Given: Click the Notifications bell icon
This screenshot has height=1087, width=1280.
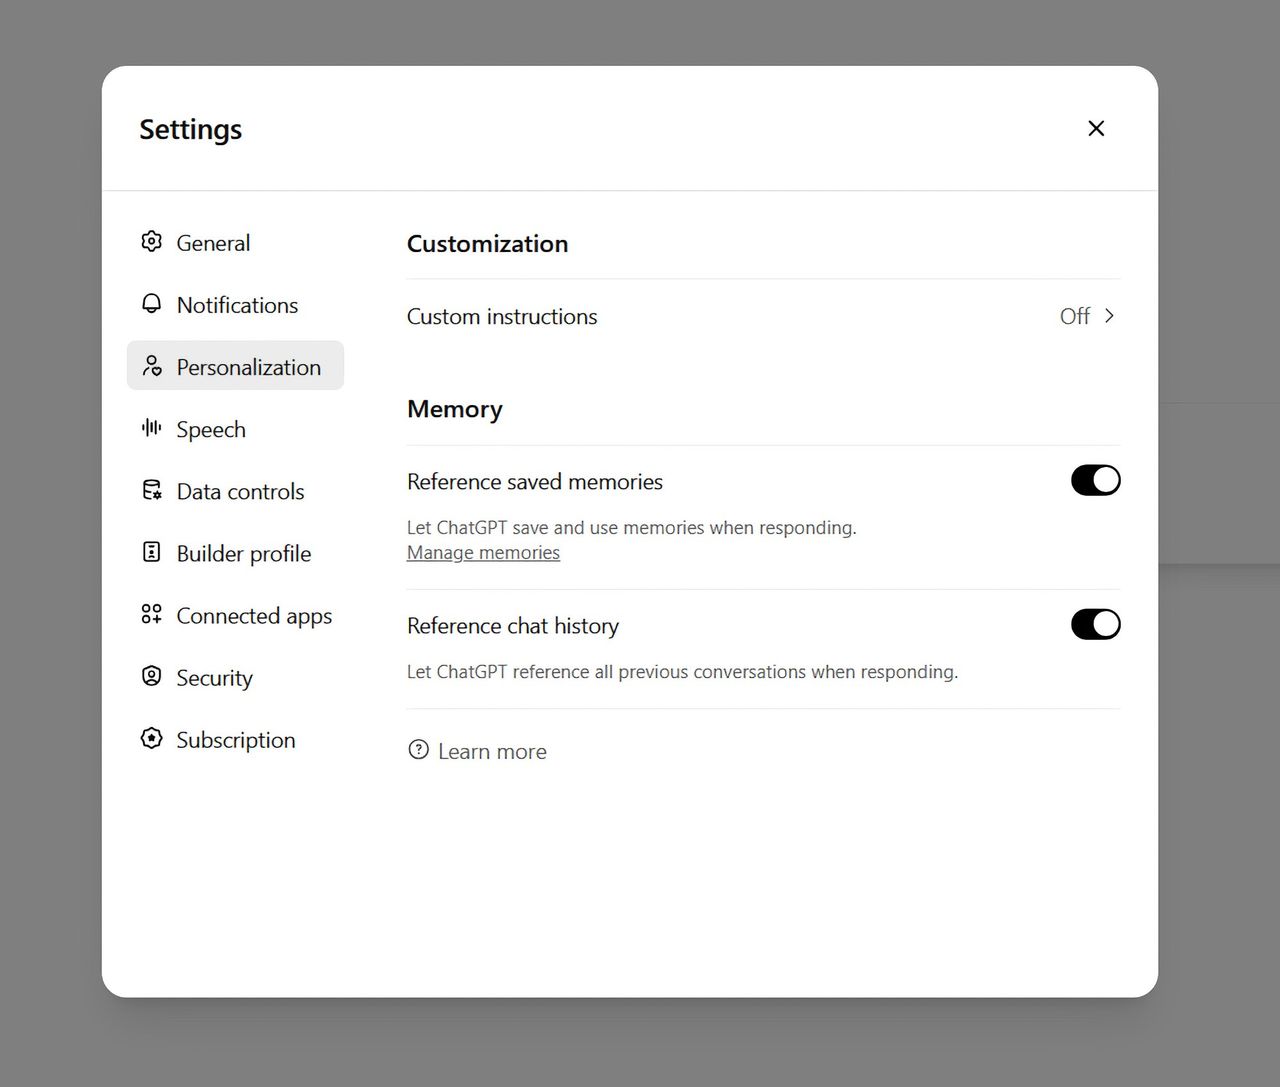Looking at the screenshot, I should click(151, 304).
